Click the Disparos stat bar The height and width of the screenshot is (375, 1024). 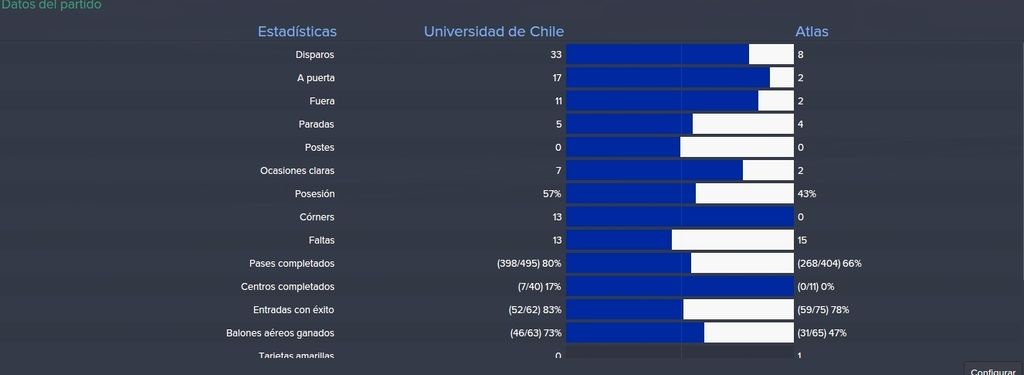[680, 55]
